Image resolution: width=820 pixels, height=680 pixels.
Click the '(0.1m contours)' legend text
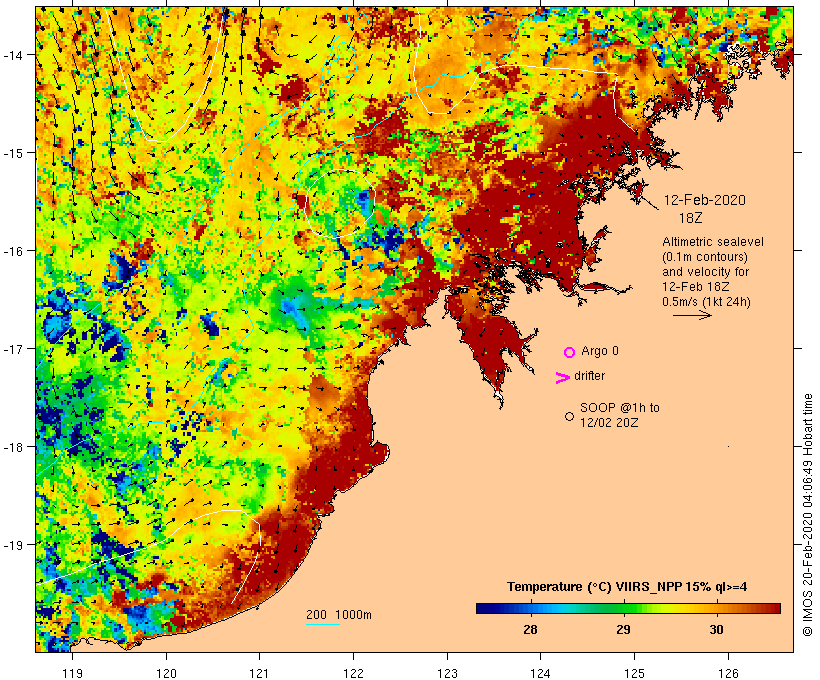705,257
